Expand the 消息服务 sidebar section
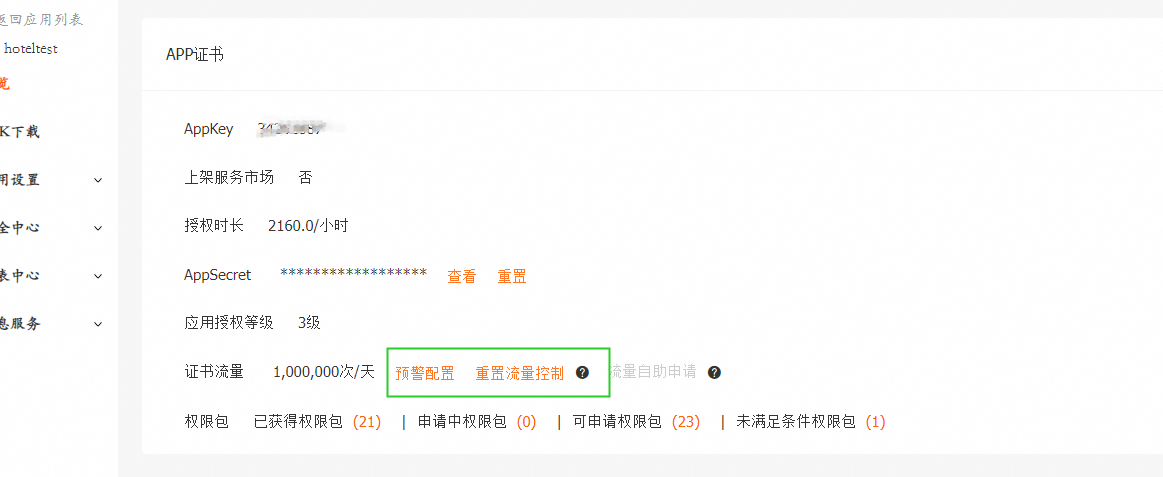The width and height of the screenshot is (1163, 477). pyautogui.click(x=50, y=324)
